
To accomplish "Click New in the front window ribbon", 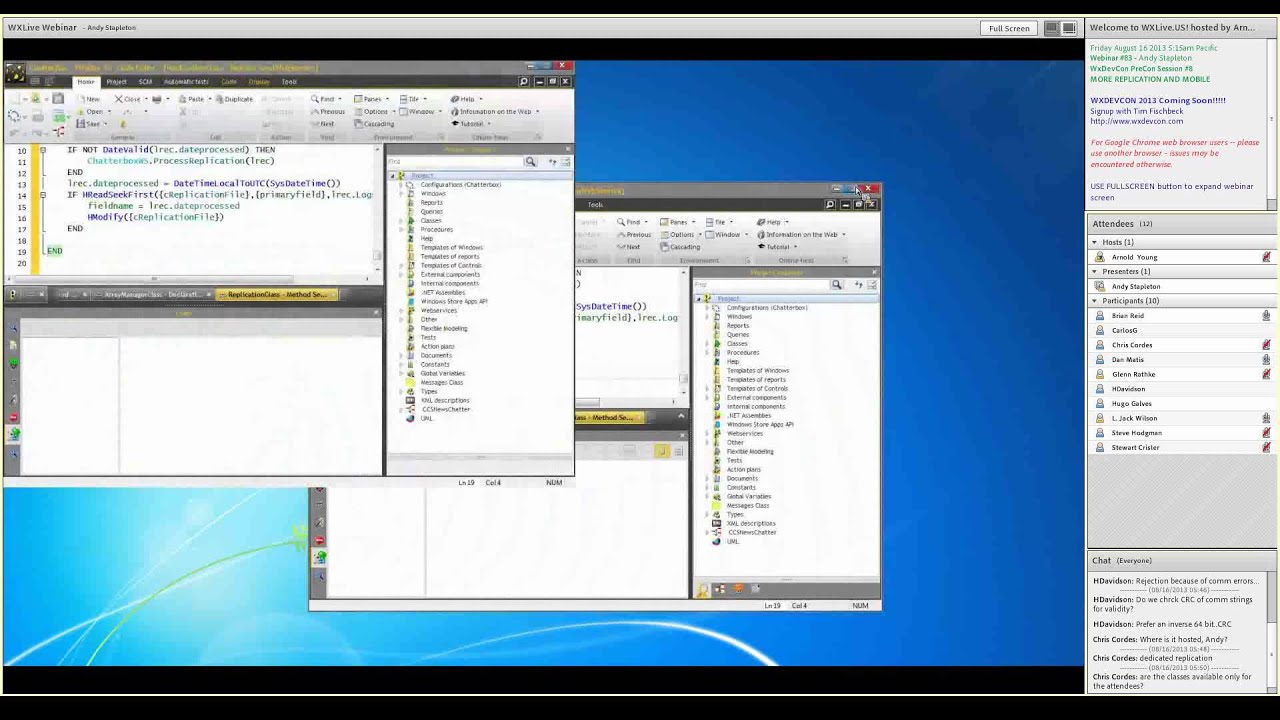I will 90,99.
